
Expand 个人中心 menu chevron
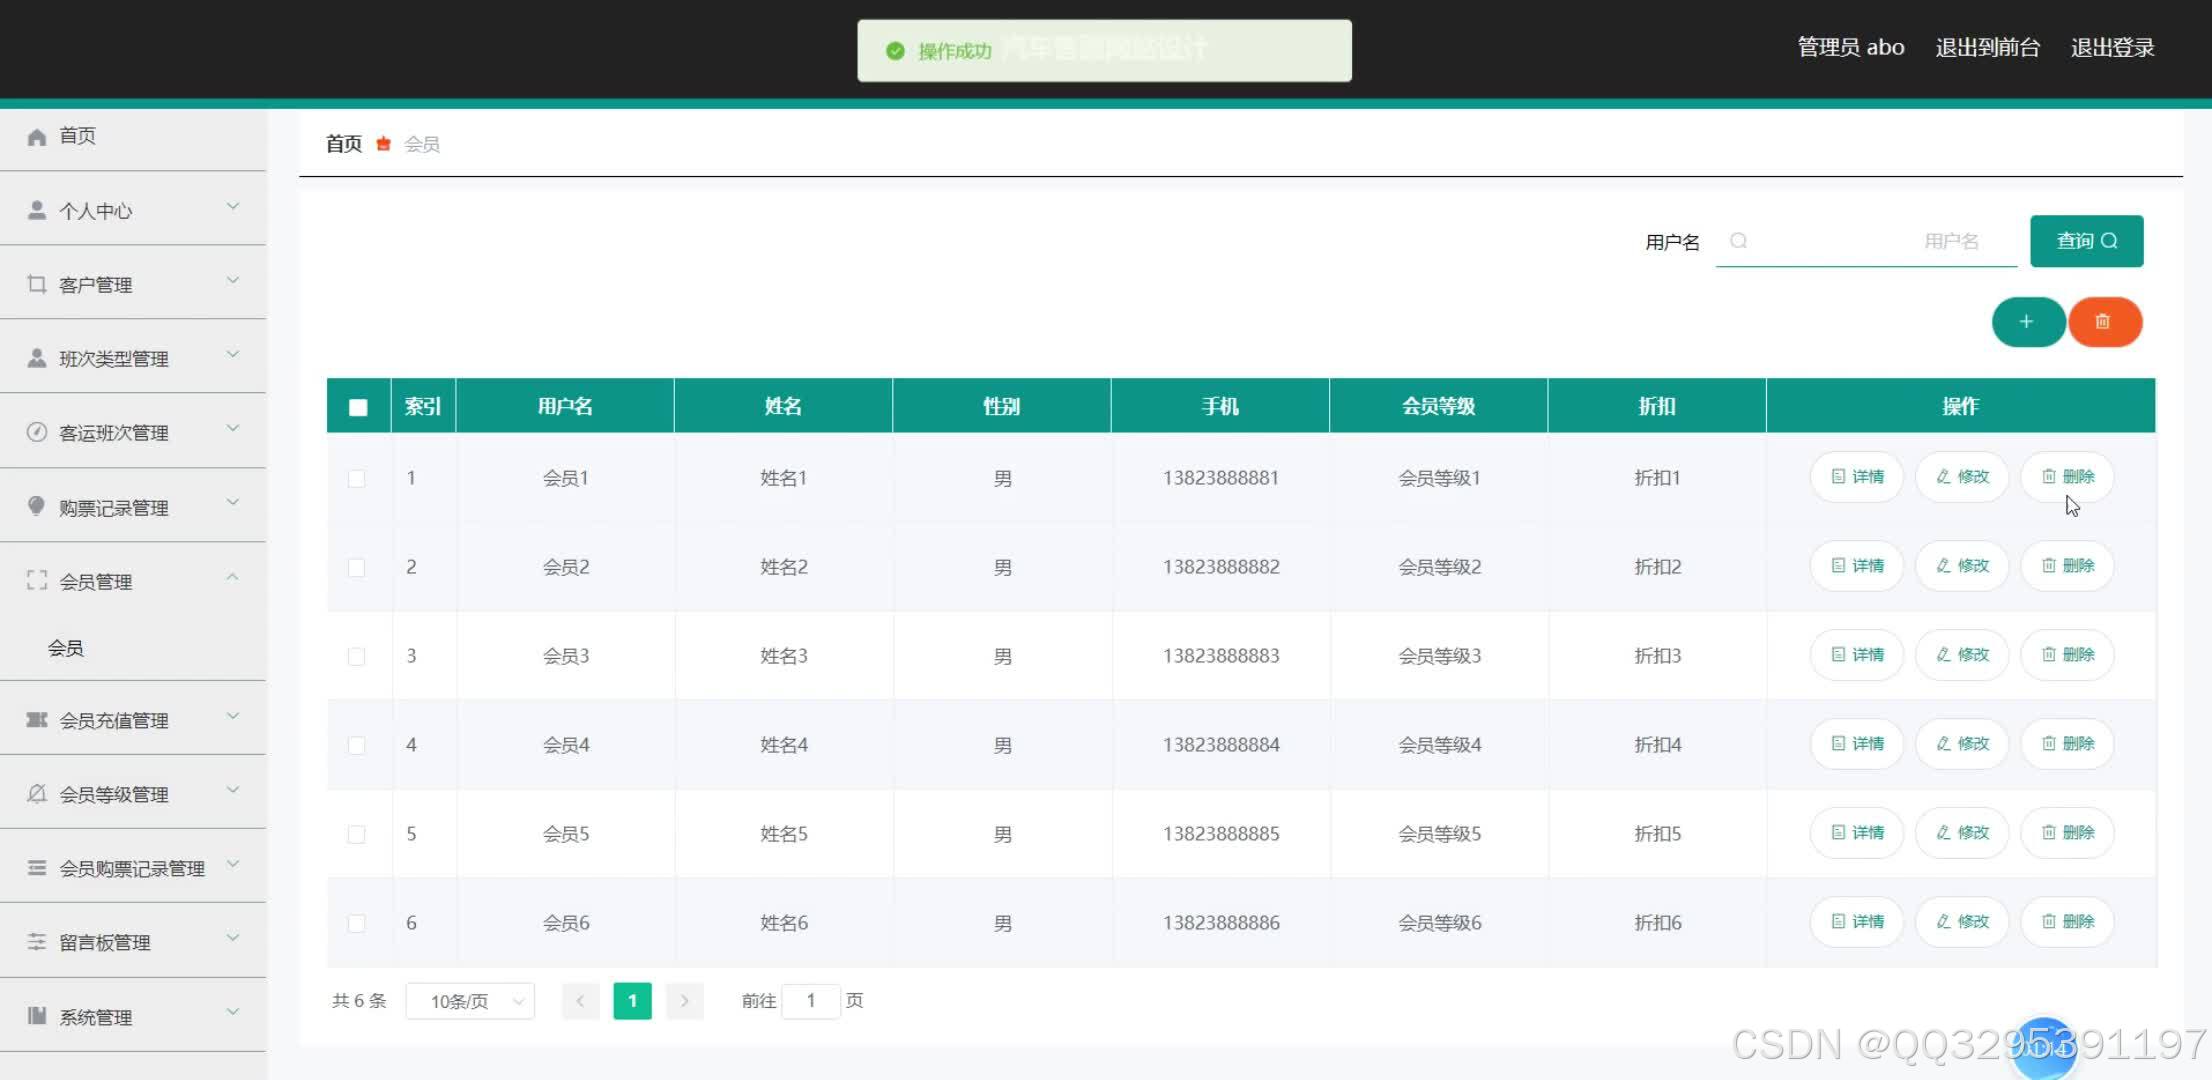[233, 206]
